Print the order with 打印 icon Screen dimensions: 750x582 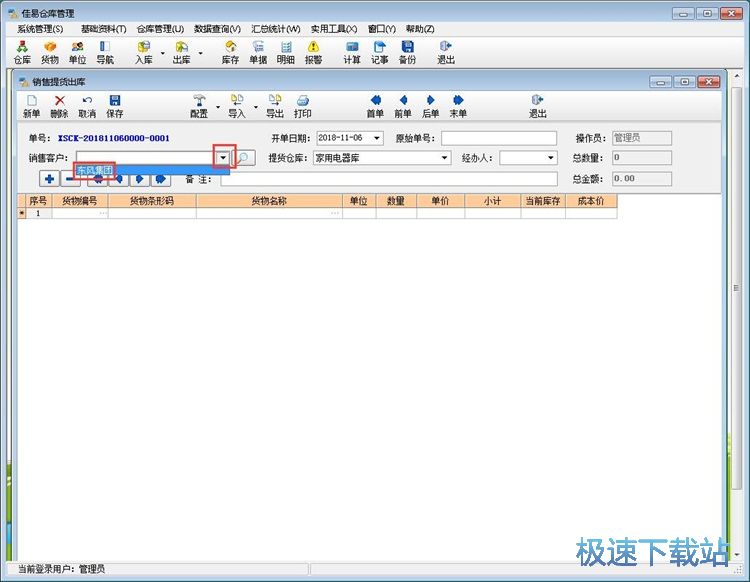[303, 106]
